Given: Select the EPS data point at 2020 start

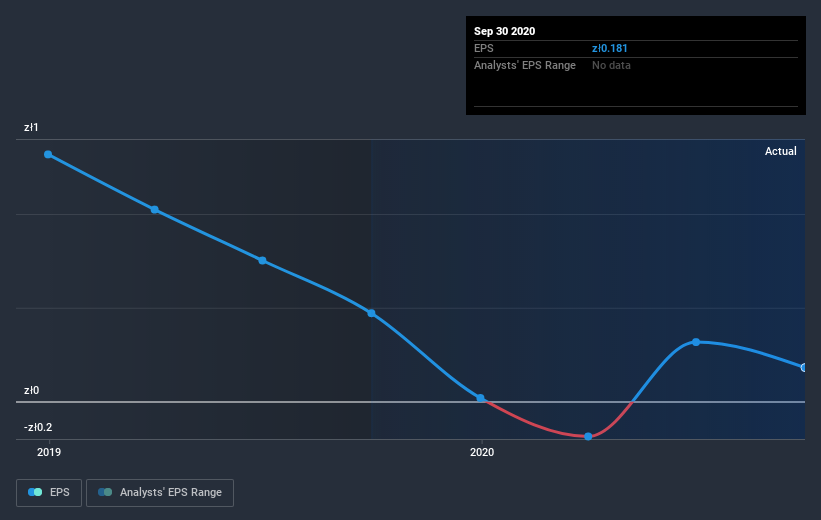Looking at the screenshot, I should pyautogui.click(x=480, y=398).
